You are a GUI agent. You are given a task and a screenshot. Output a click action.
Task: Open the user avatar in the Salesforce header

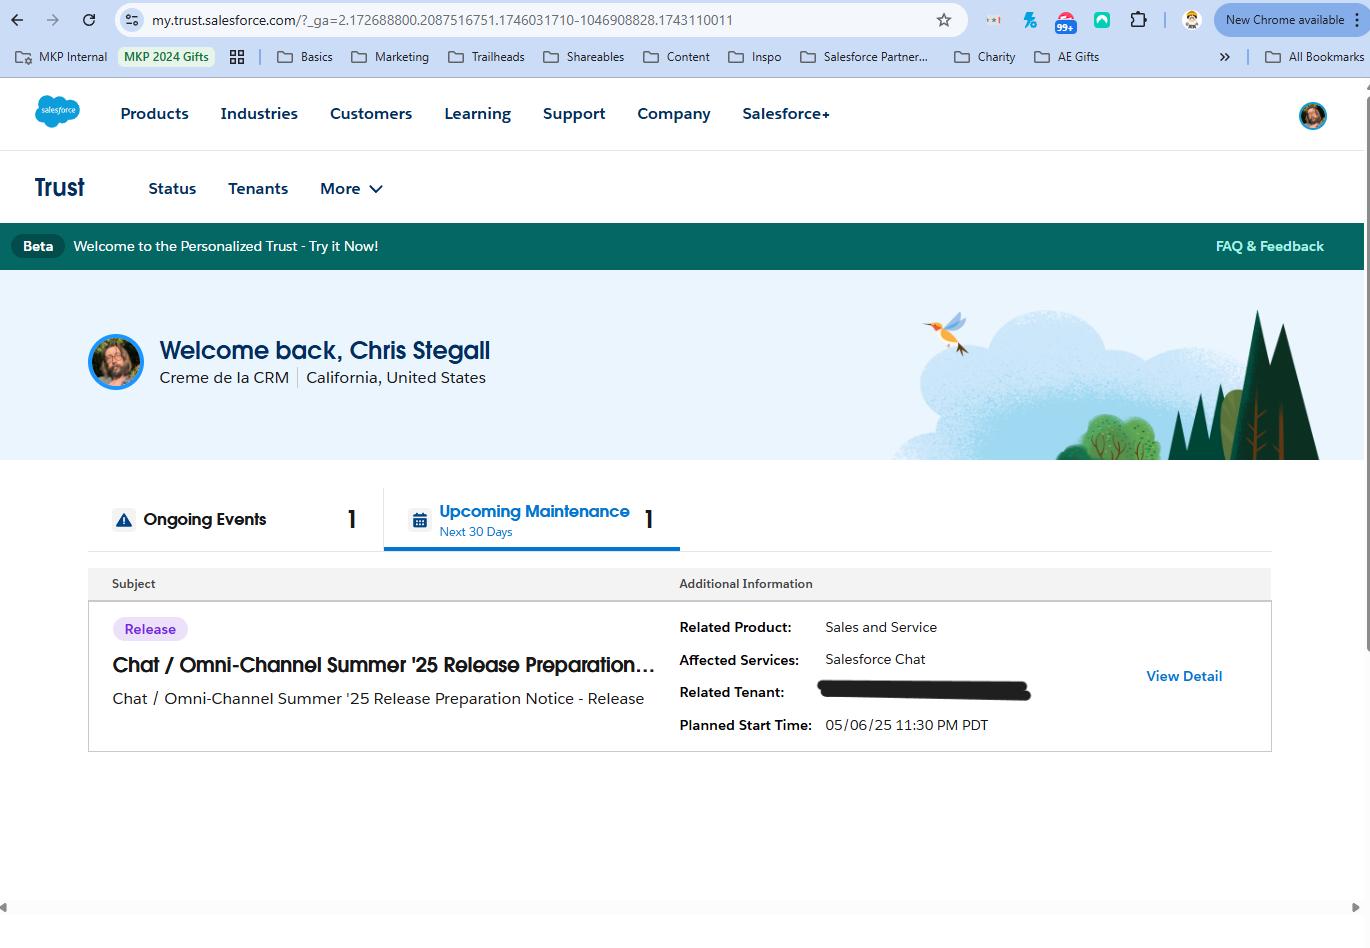click(1312, 116)
